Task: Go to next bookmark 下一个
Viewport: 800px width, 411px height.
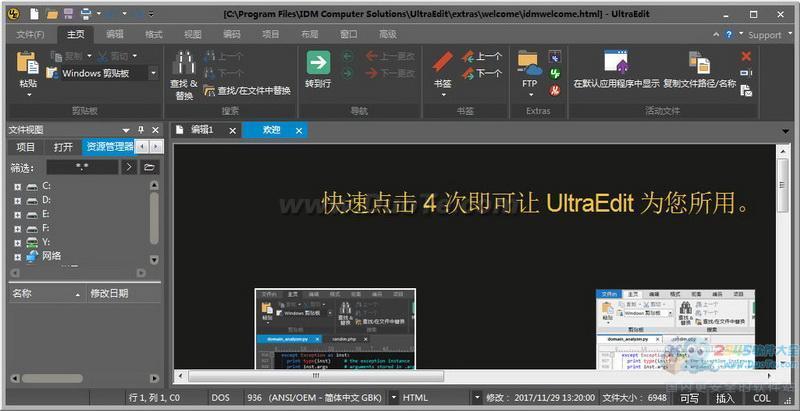Action: [482, 73]
